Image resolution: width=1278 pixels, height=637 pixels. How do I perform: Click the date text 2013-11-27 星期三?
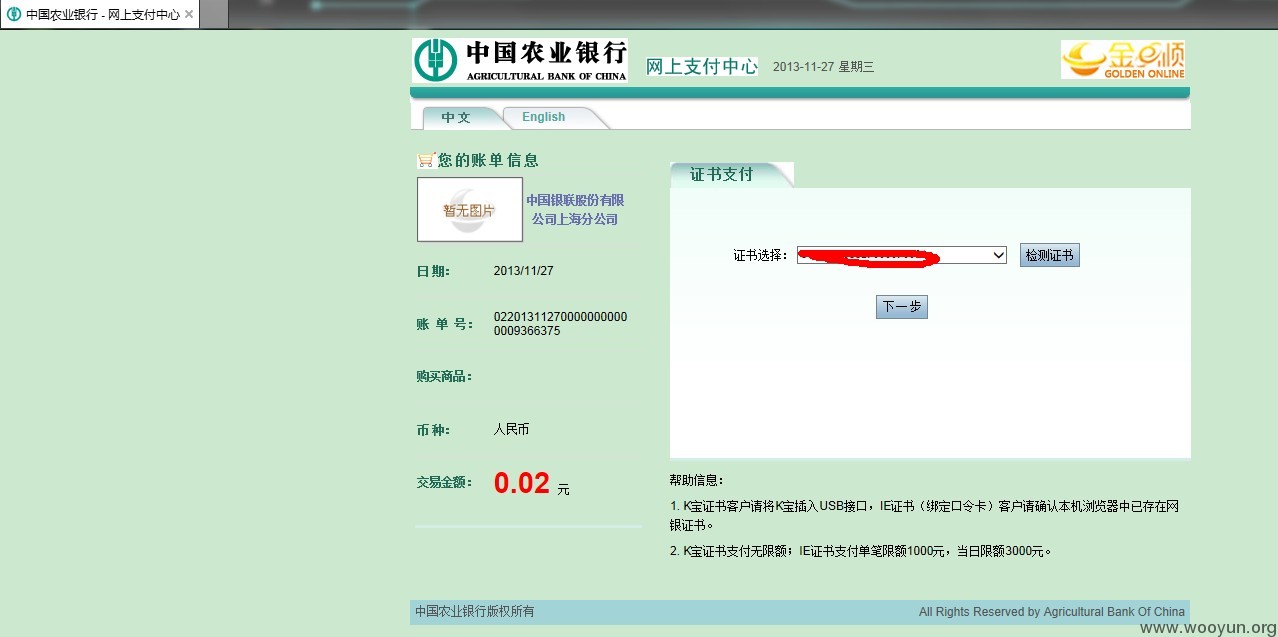[x=823, y=67]
